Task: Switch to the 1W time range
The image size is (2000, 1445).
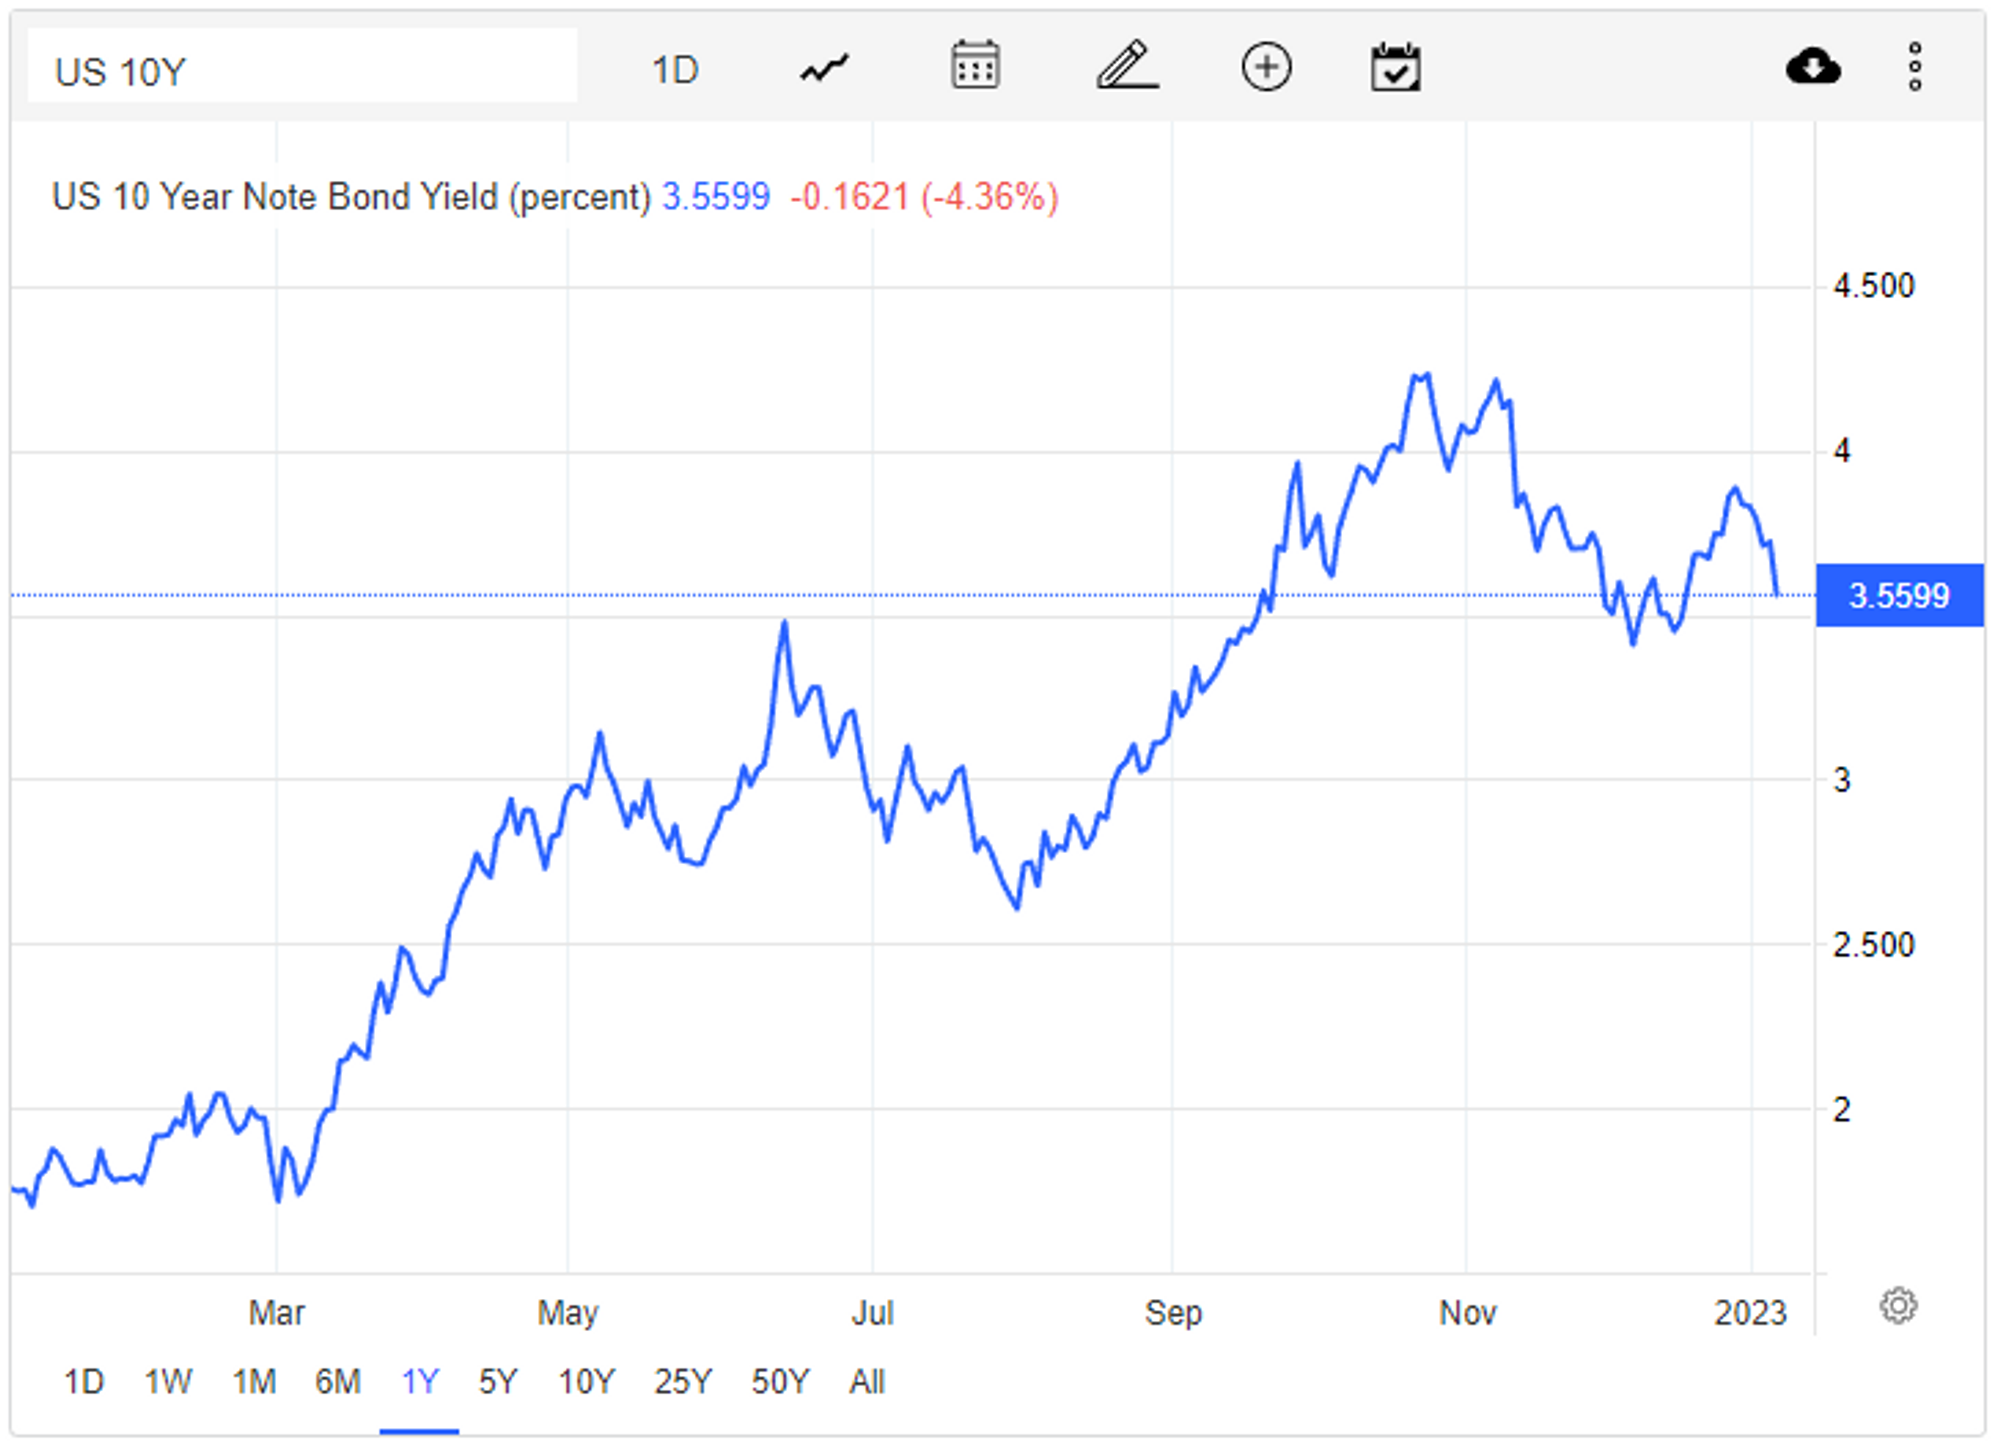Action: coord(168,1382)
